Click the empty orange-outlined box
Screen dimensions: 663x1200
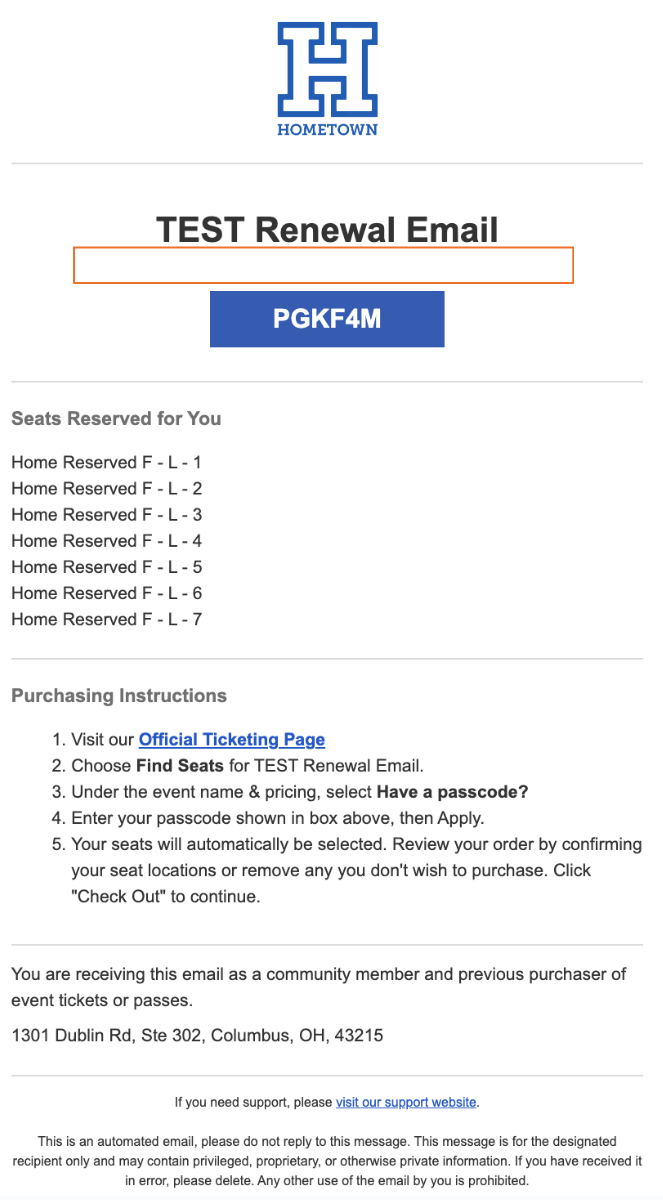click(323, 265)
